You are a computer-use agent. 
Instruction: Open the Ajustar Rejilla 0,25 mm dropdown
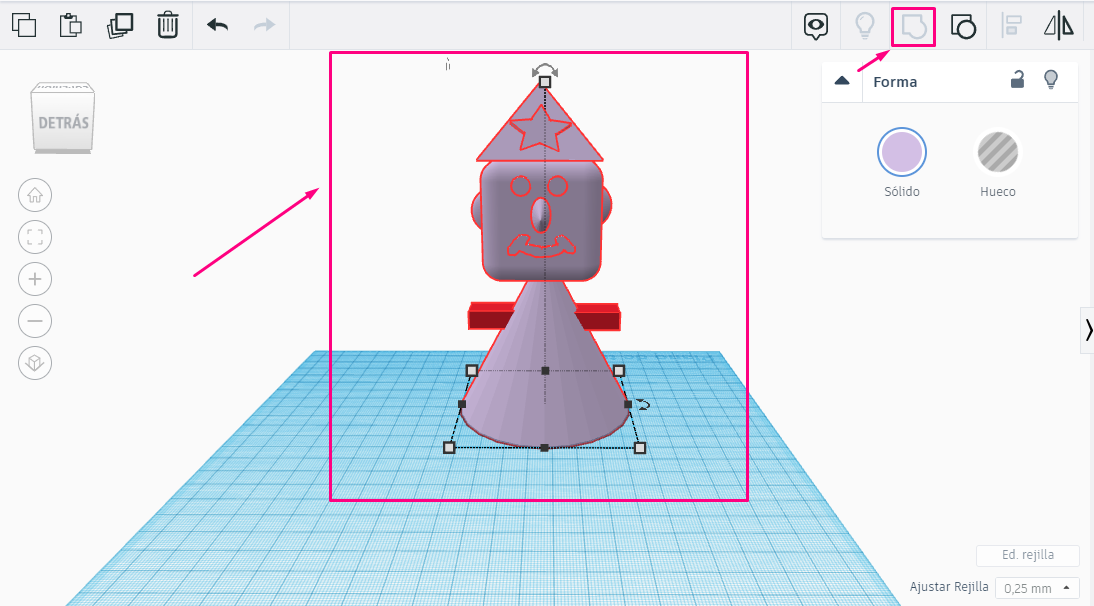point(1037,588)
